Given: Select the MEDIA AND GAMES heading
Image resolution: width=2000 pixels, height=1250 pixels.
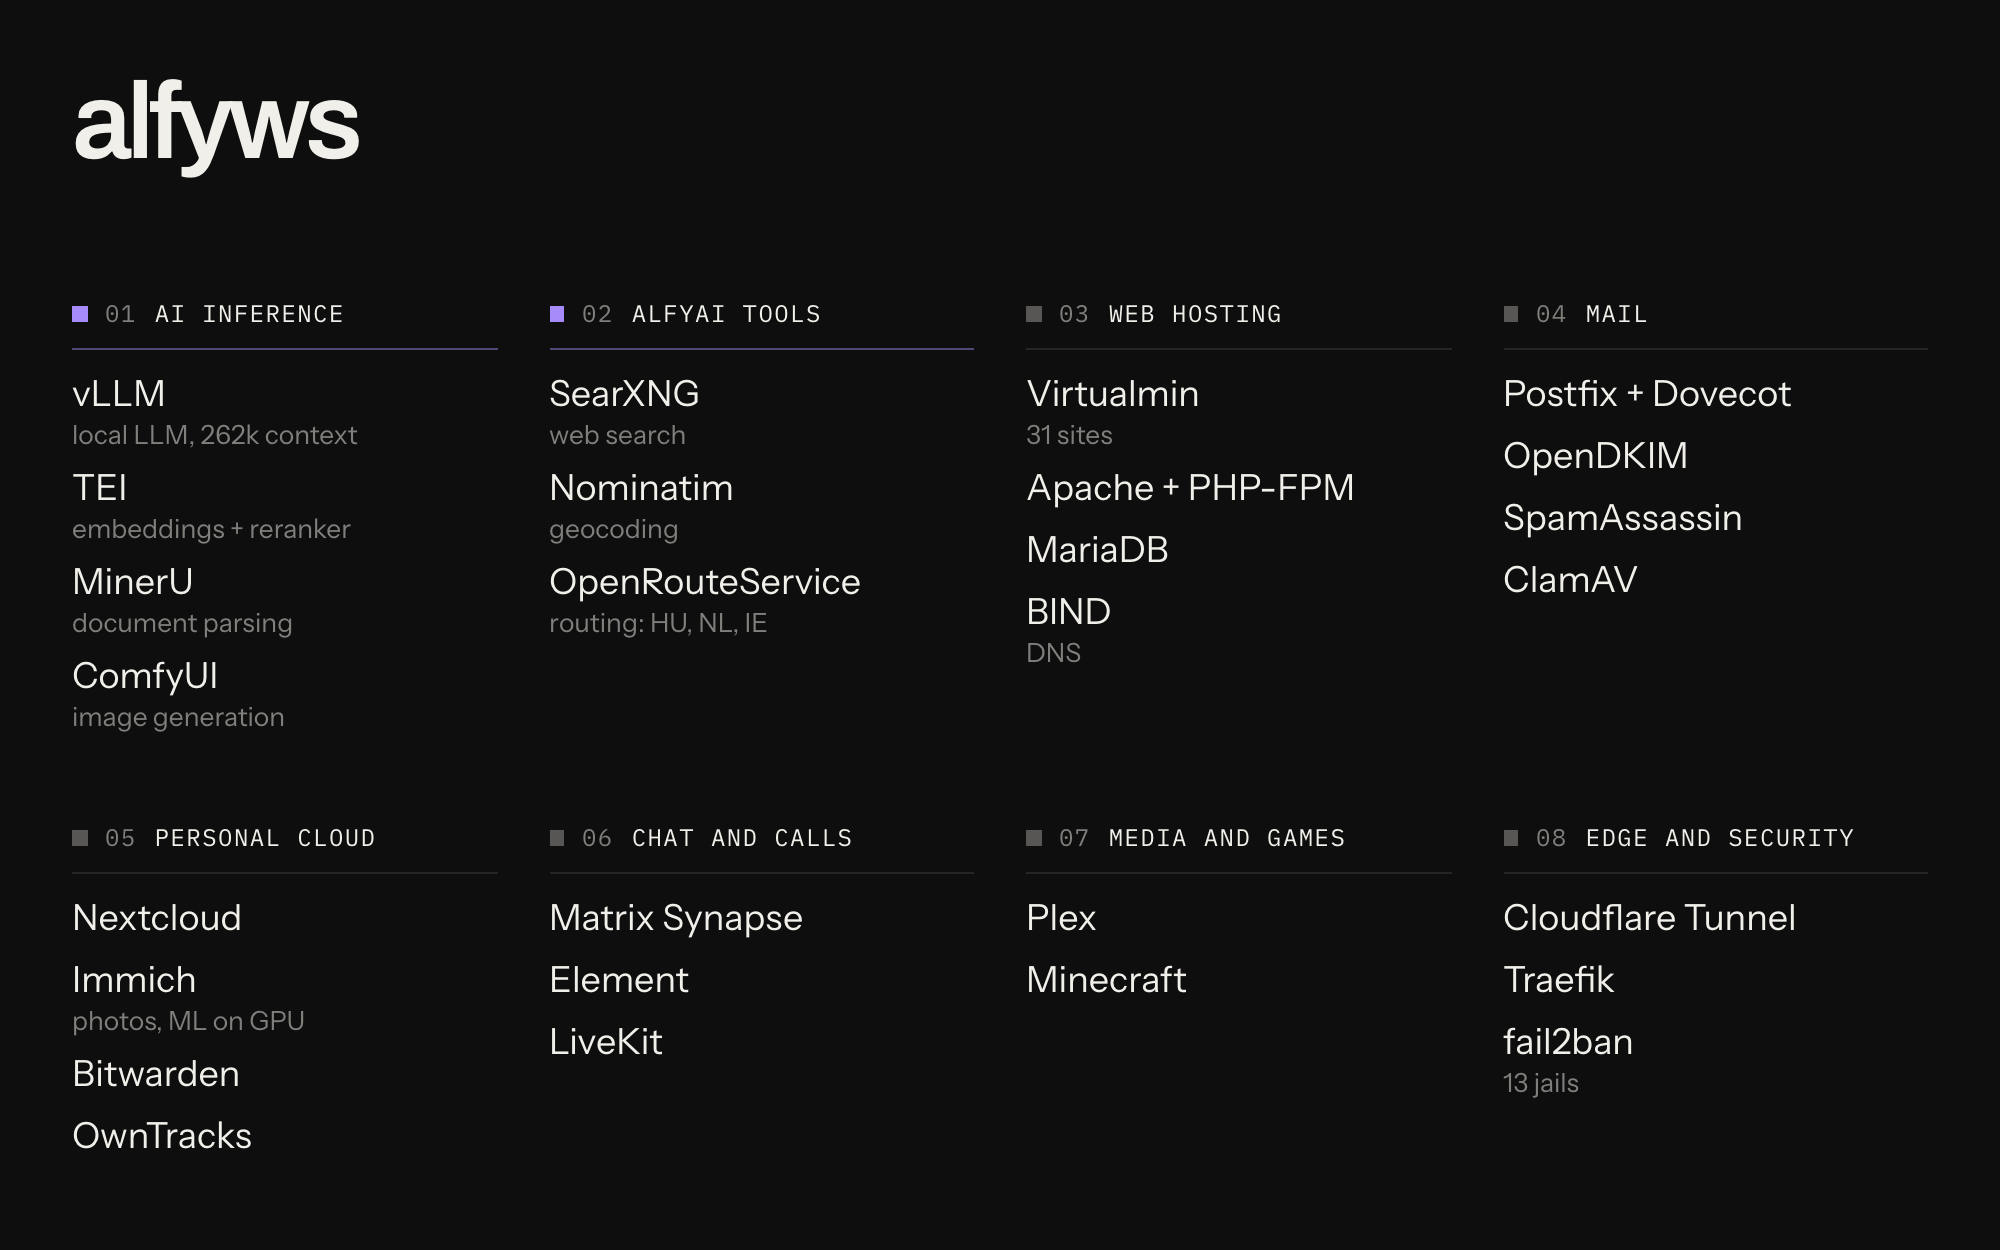Looking at the screenshot, I should [x=1227, y=838].
